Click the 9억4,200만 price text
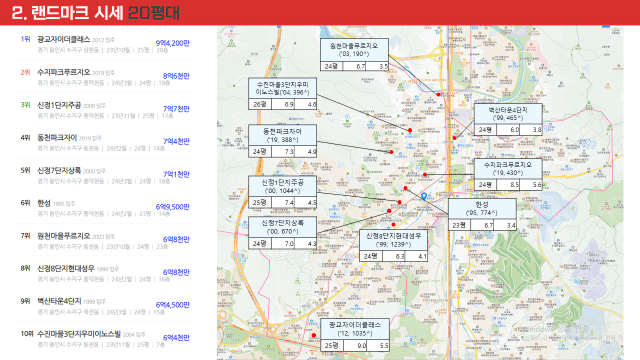 click(172, 43)
